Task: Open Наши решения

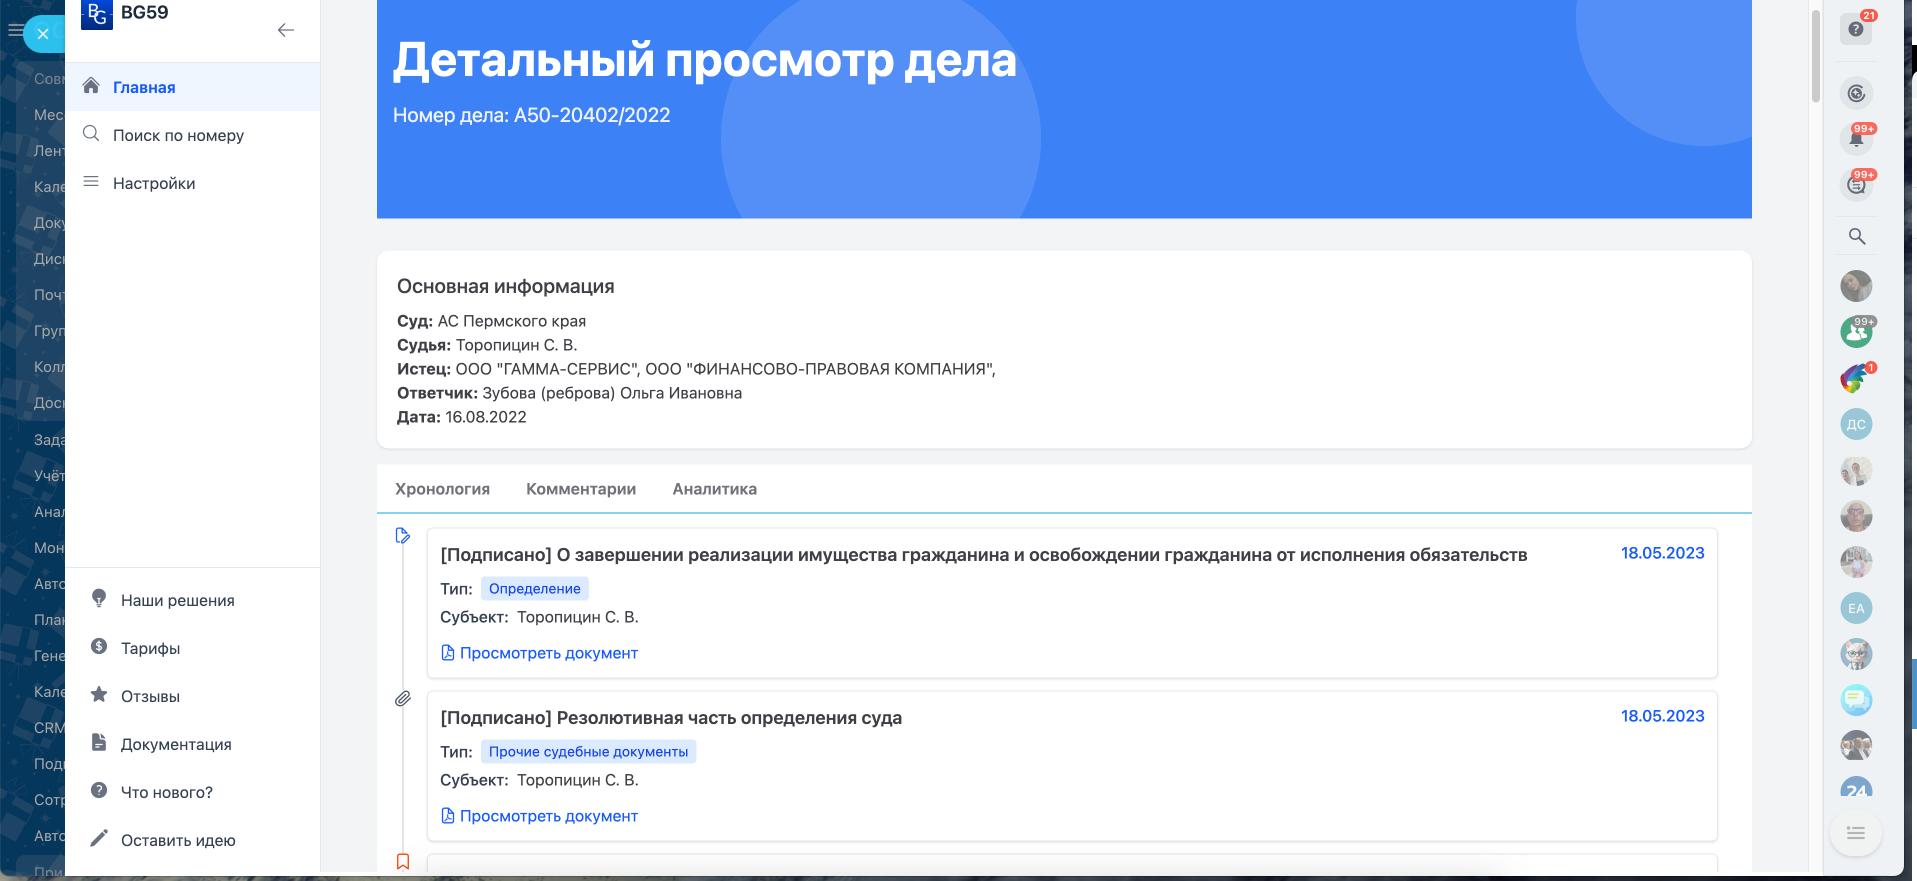Action: point(178,600)
